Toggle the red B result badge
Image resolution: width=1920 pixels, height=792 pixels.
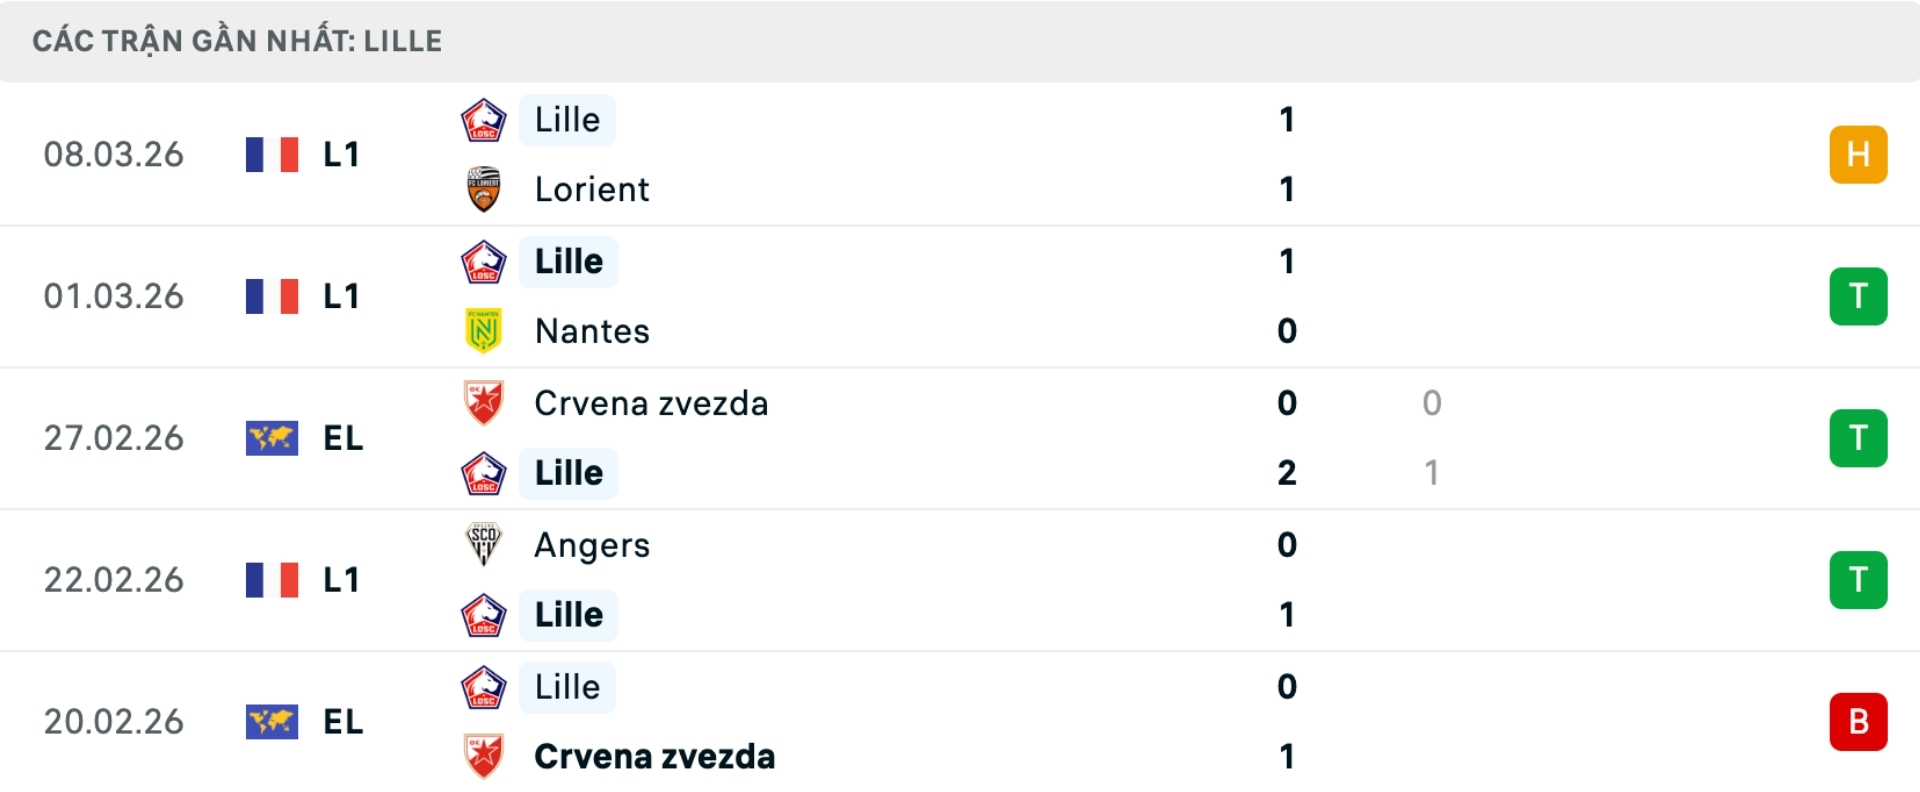[1859, 722]
